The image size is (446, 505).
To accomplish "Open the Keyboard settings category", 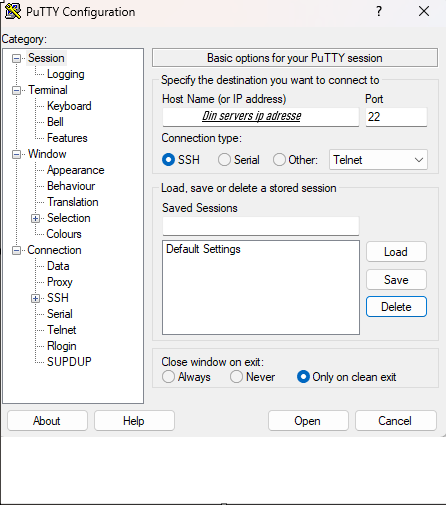I will (x=69, y=106).
